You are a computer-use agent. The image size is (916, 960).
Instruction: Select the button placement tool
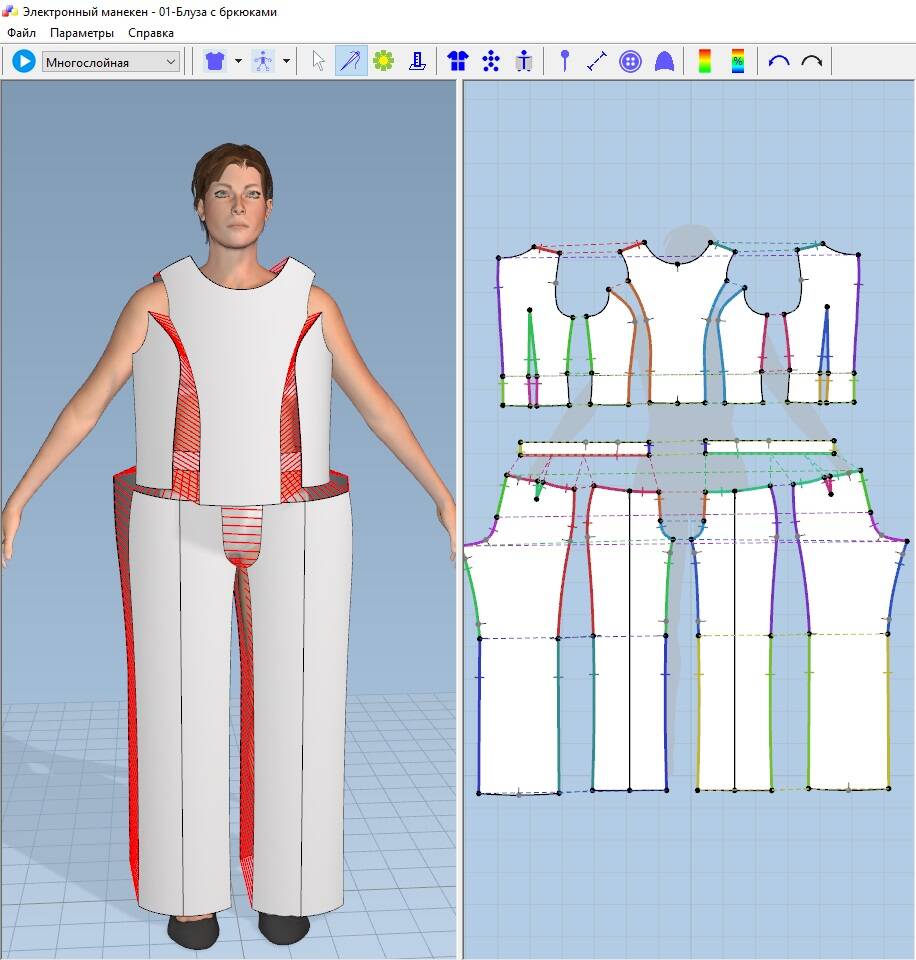[630, 62]
